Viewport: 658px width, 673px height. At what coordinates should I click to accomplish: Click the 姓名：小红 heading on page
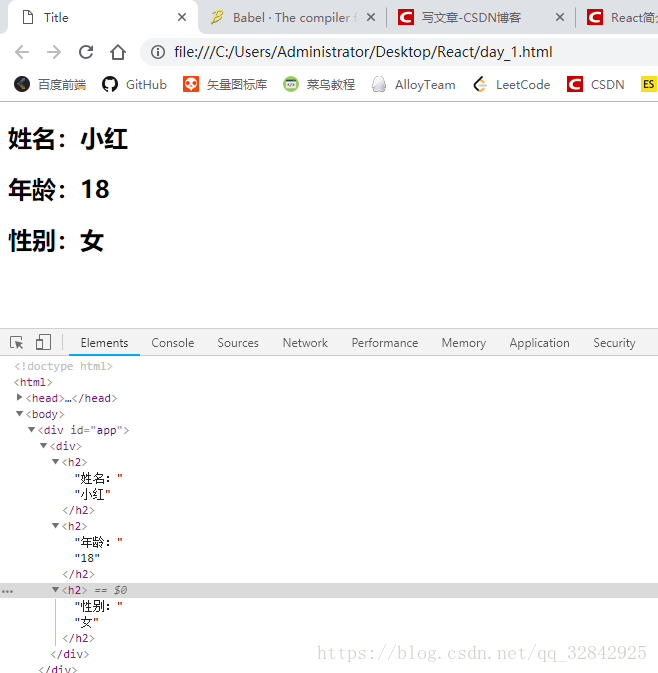tap(68, 139)
